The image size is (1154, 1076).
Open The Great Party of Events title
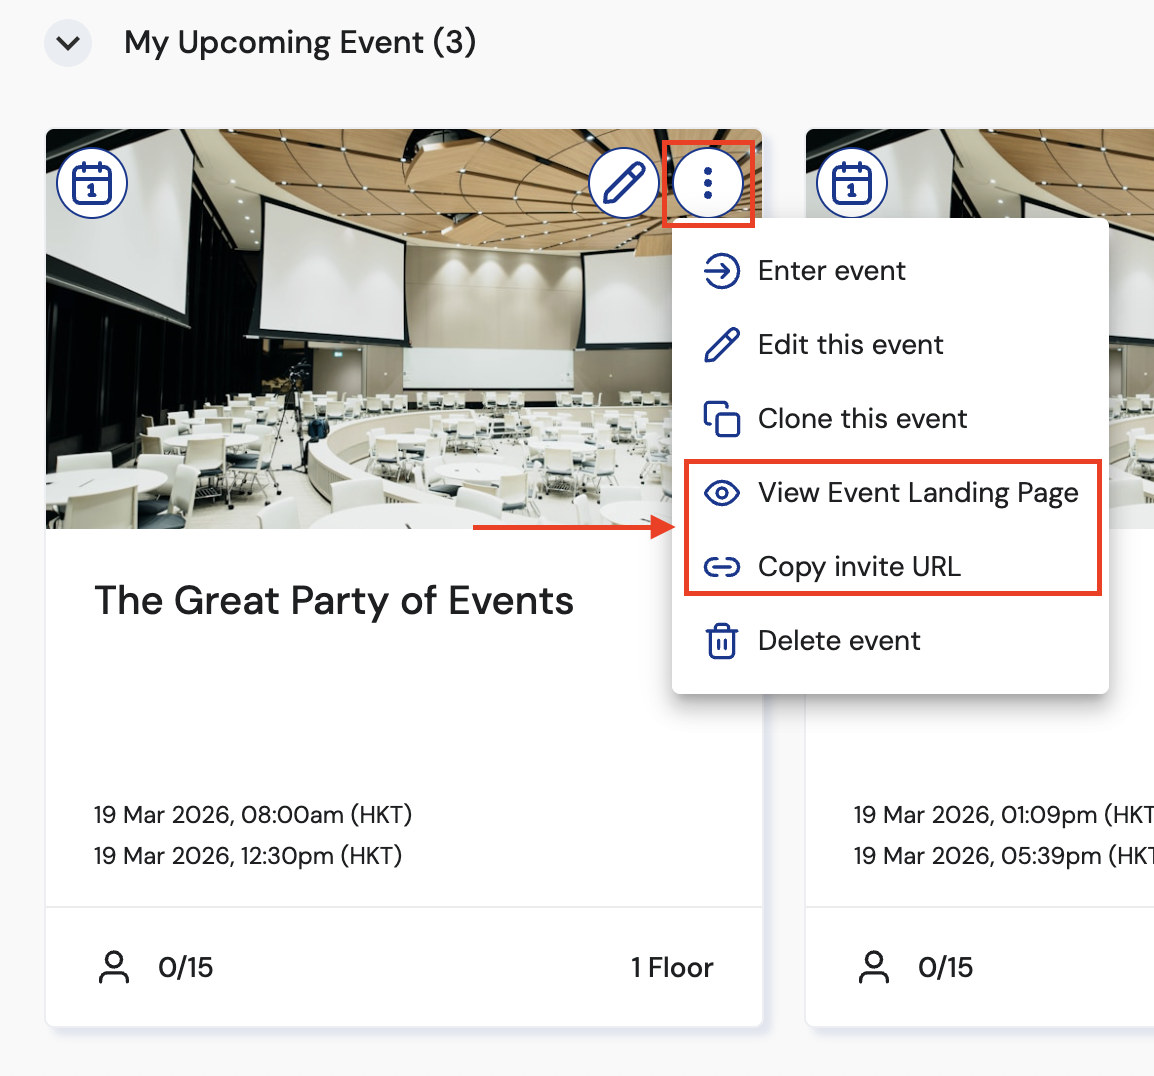point(334,601)
